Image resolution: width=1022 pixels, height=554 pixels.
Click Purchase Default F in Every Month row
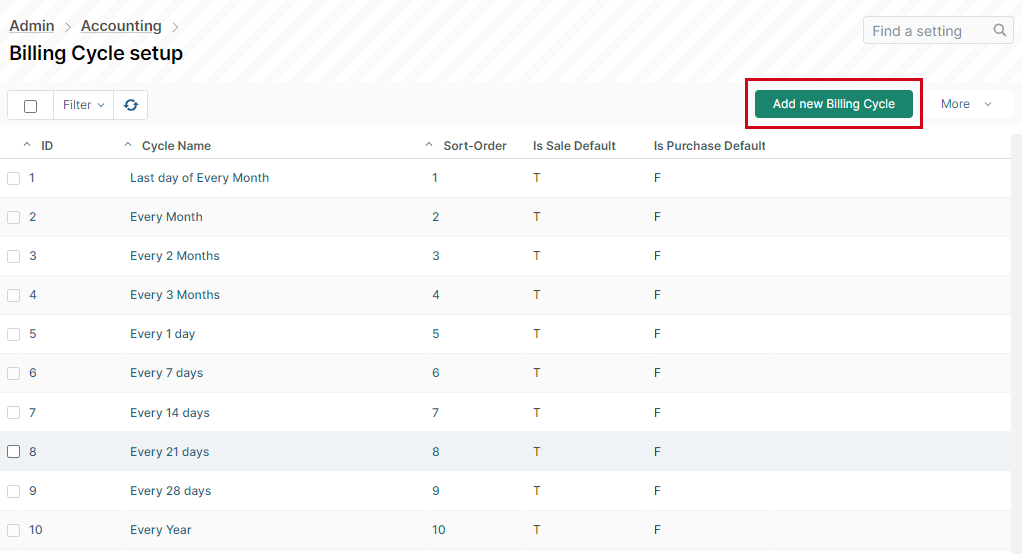pyautogui.click(x=657, y=217)
